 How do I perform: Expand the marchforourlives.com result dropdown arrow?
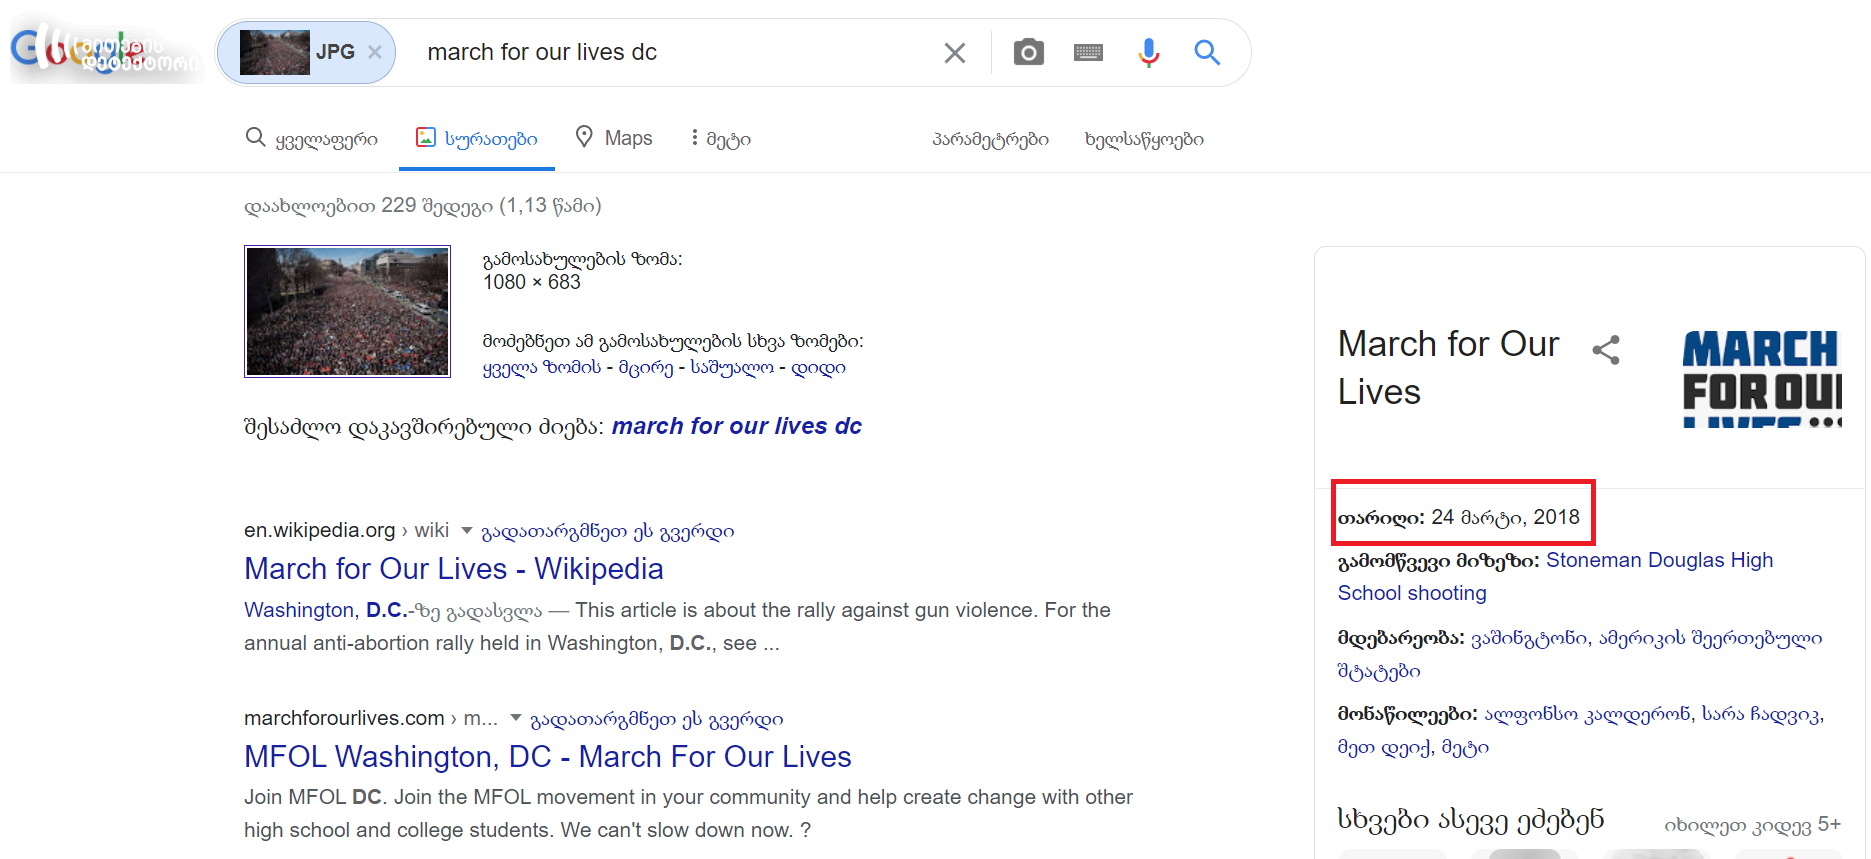(515, 718)
